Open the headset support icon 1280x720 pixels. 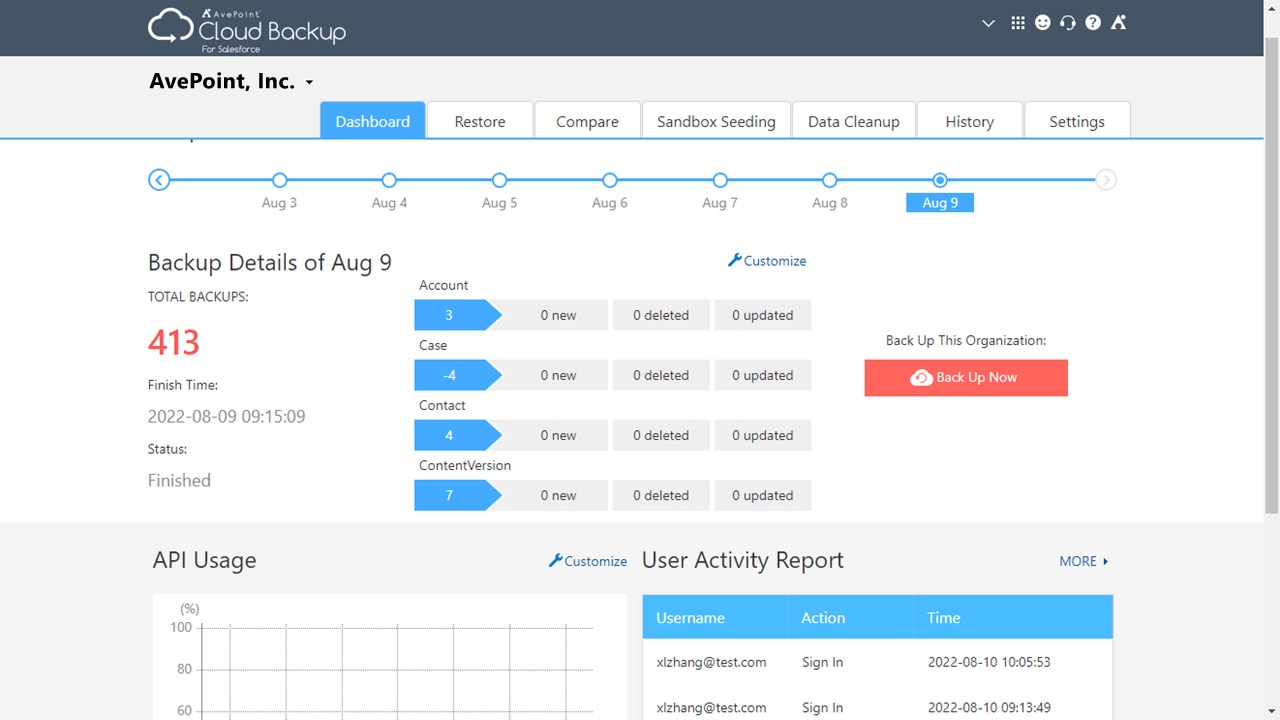(x=1068, y=23)
